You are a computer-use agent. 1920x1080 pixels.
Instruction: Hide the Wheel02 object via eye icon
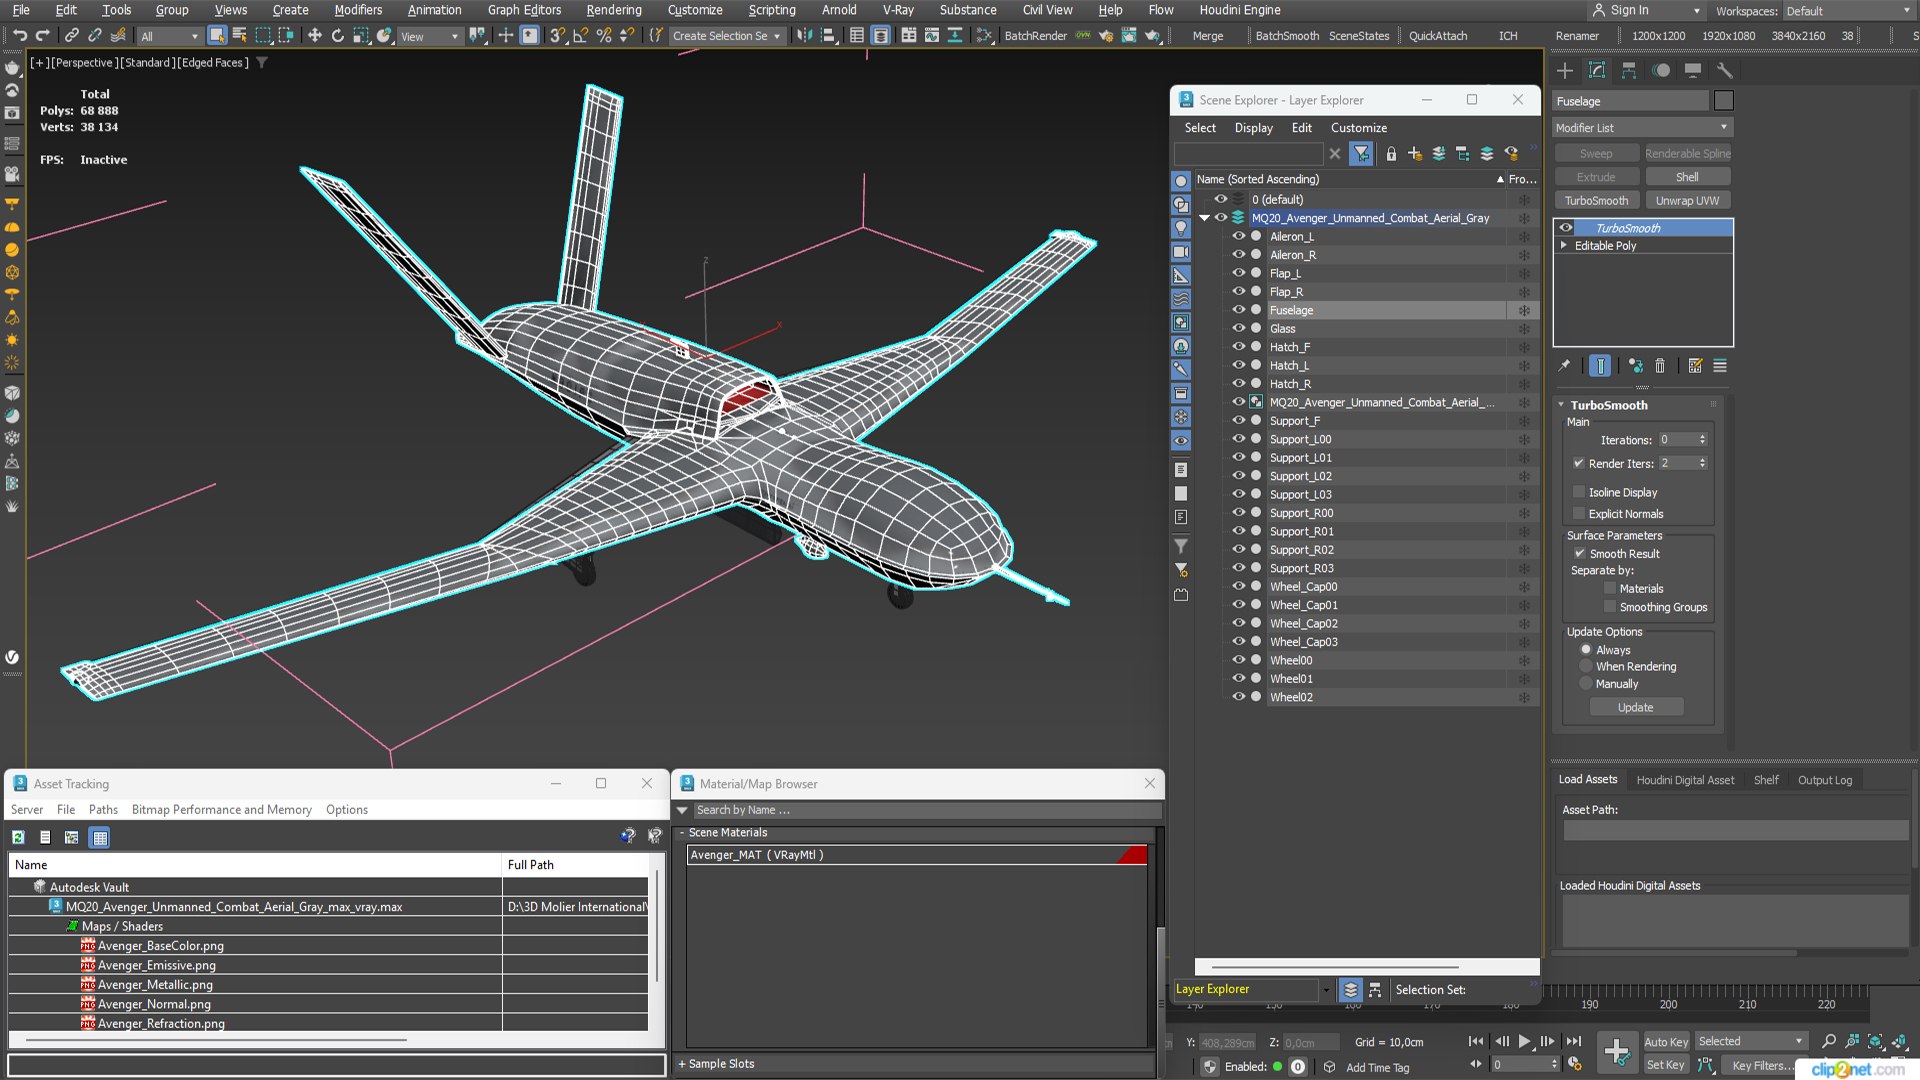(x=1239, y=697)
